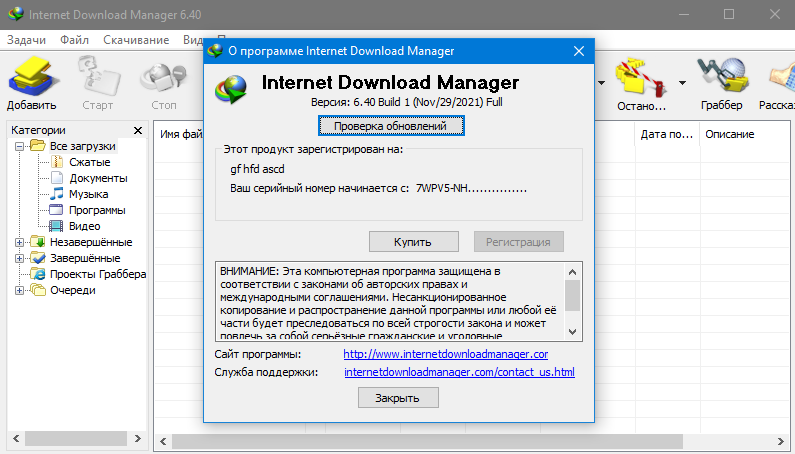
Task: Expand the Очереди tree node
Action: pyautogui.click(x=19, y=291)
